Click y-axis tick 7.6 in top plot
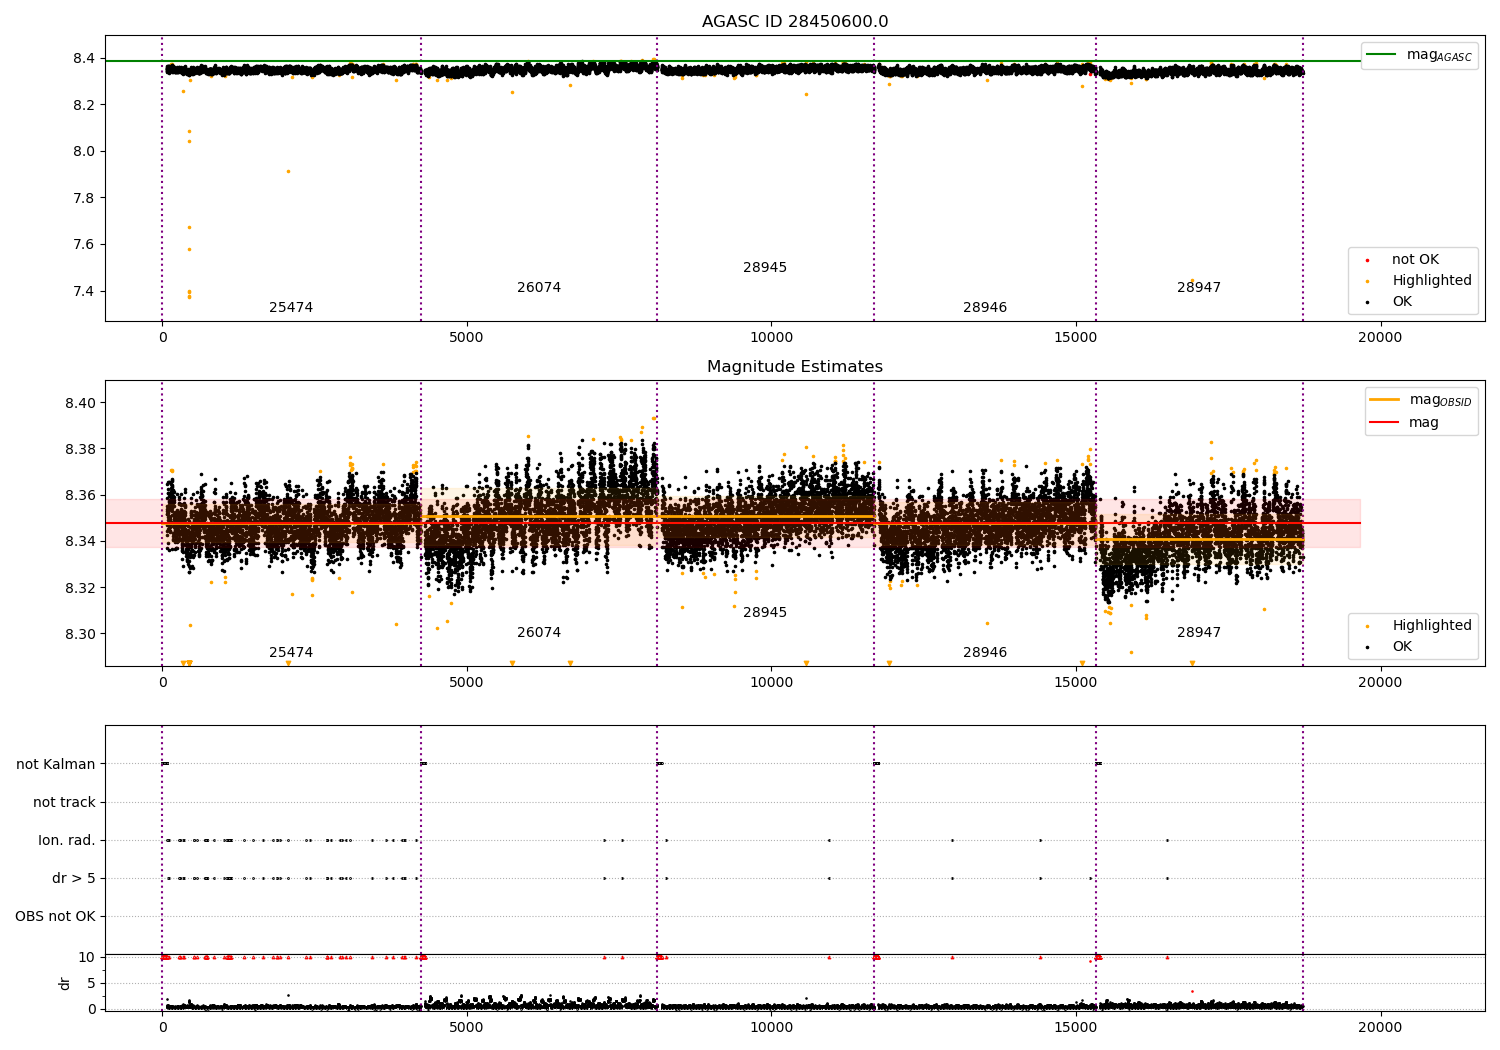 click(x=84, y=245)
